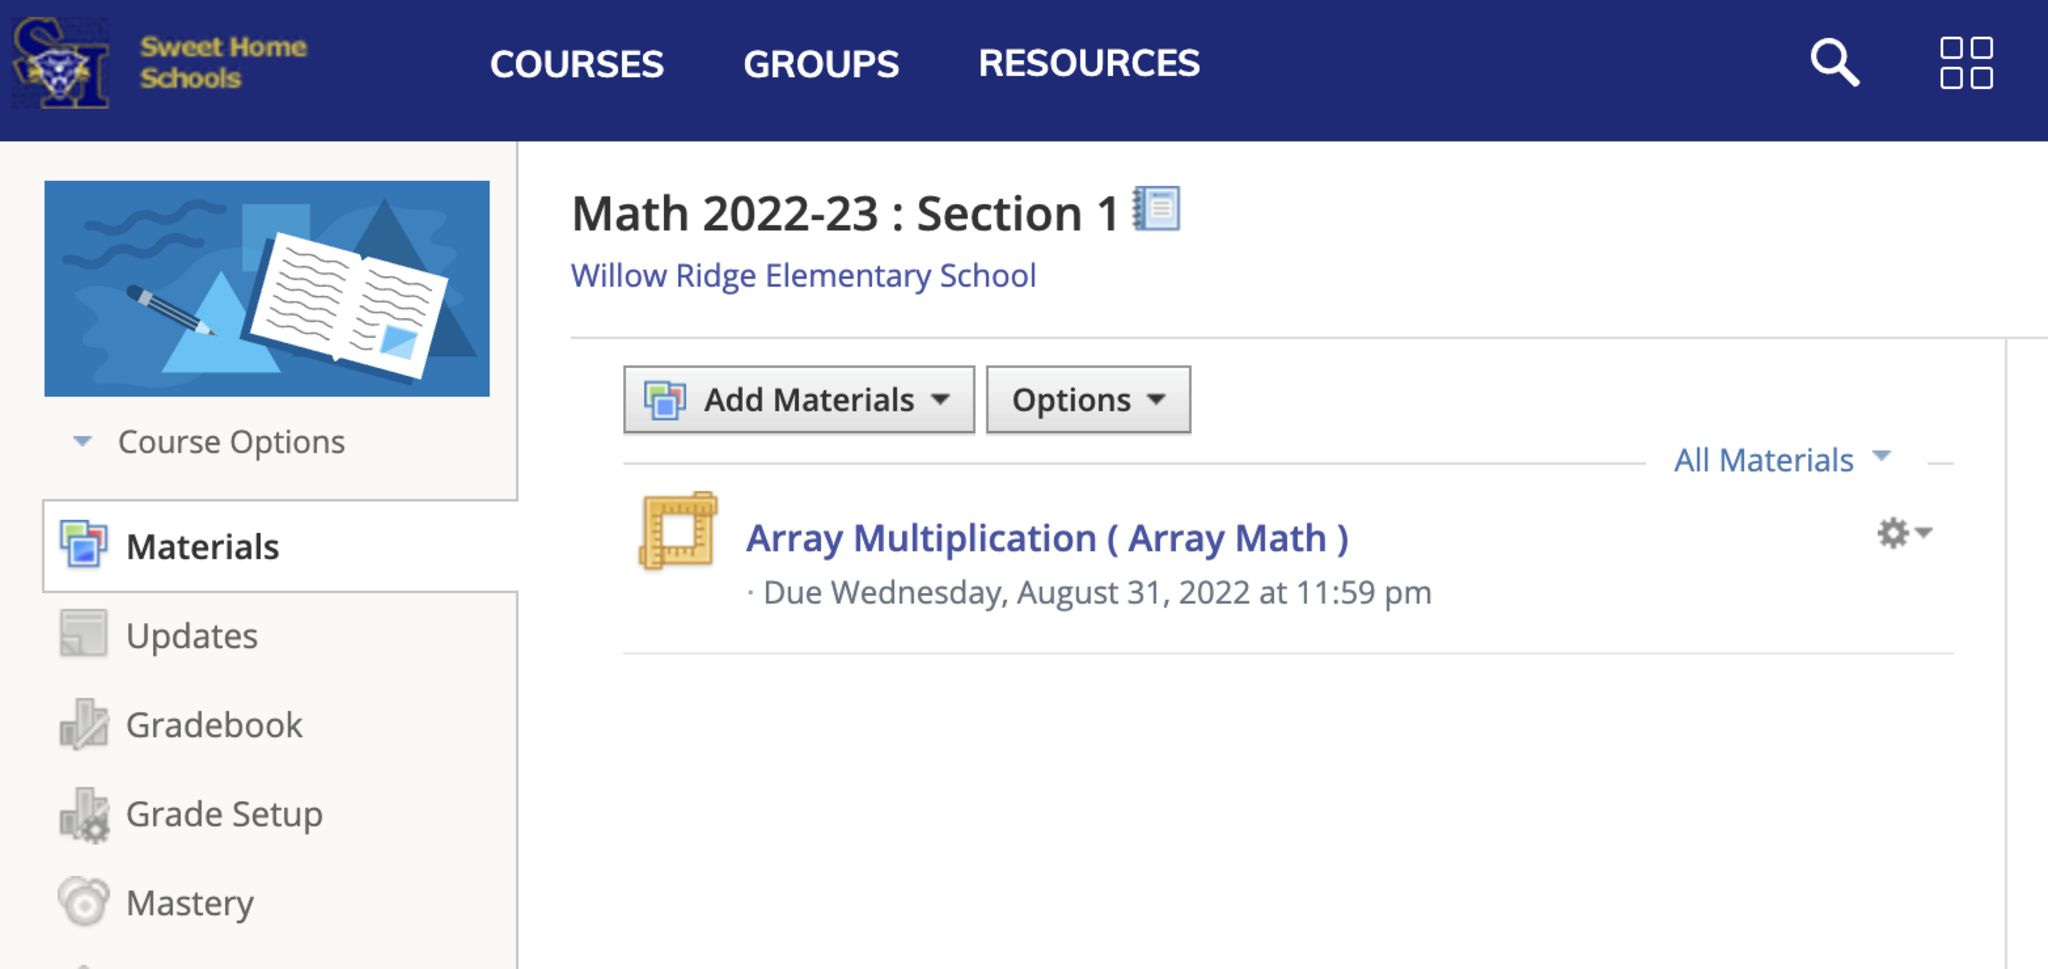Image resolution: width=2048 pixels, height=969 pixels.
Task: Expand the Course Options section
Action: point(210,442)
